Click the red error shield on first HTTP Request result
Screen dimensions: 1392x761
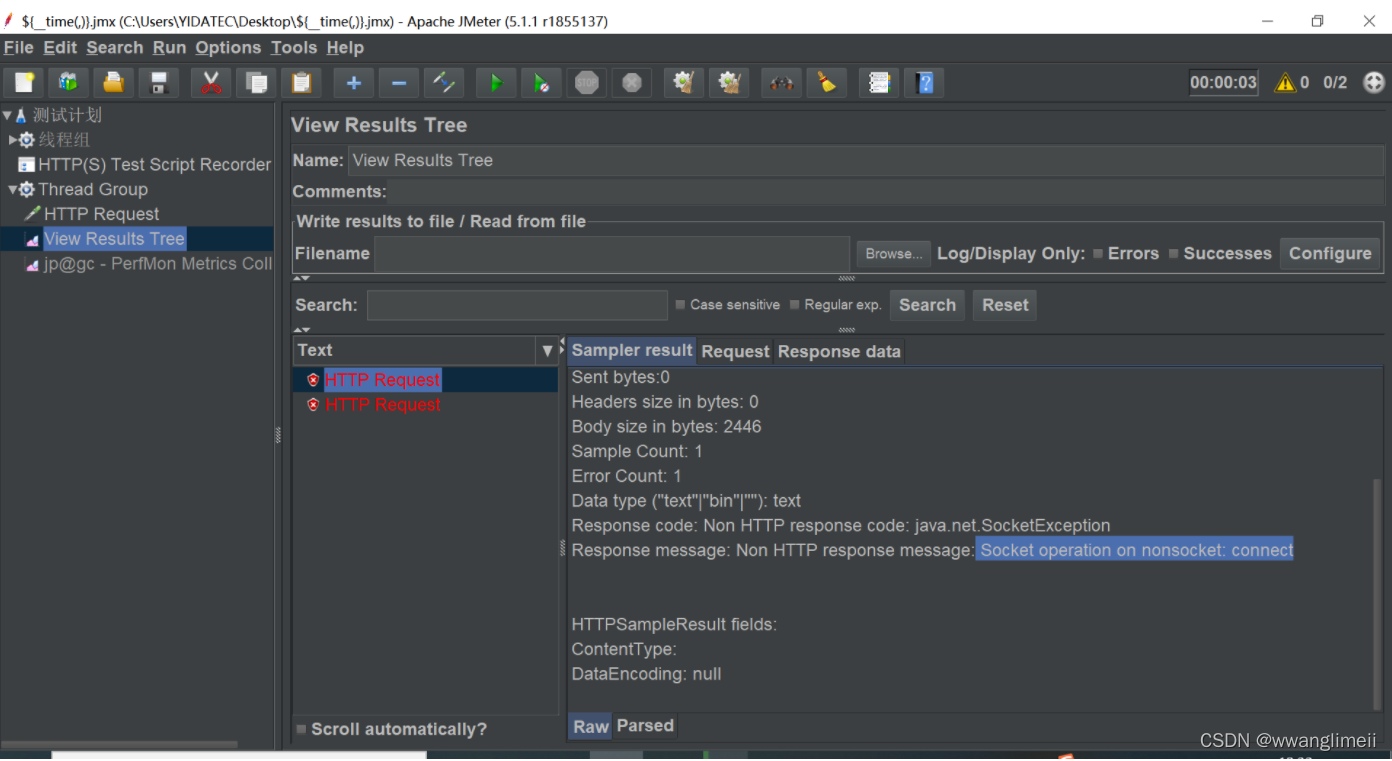(x=313, y=380)
